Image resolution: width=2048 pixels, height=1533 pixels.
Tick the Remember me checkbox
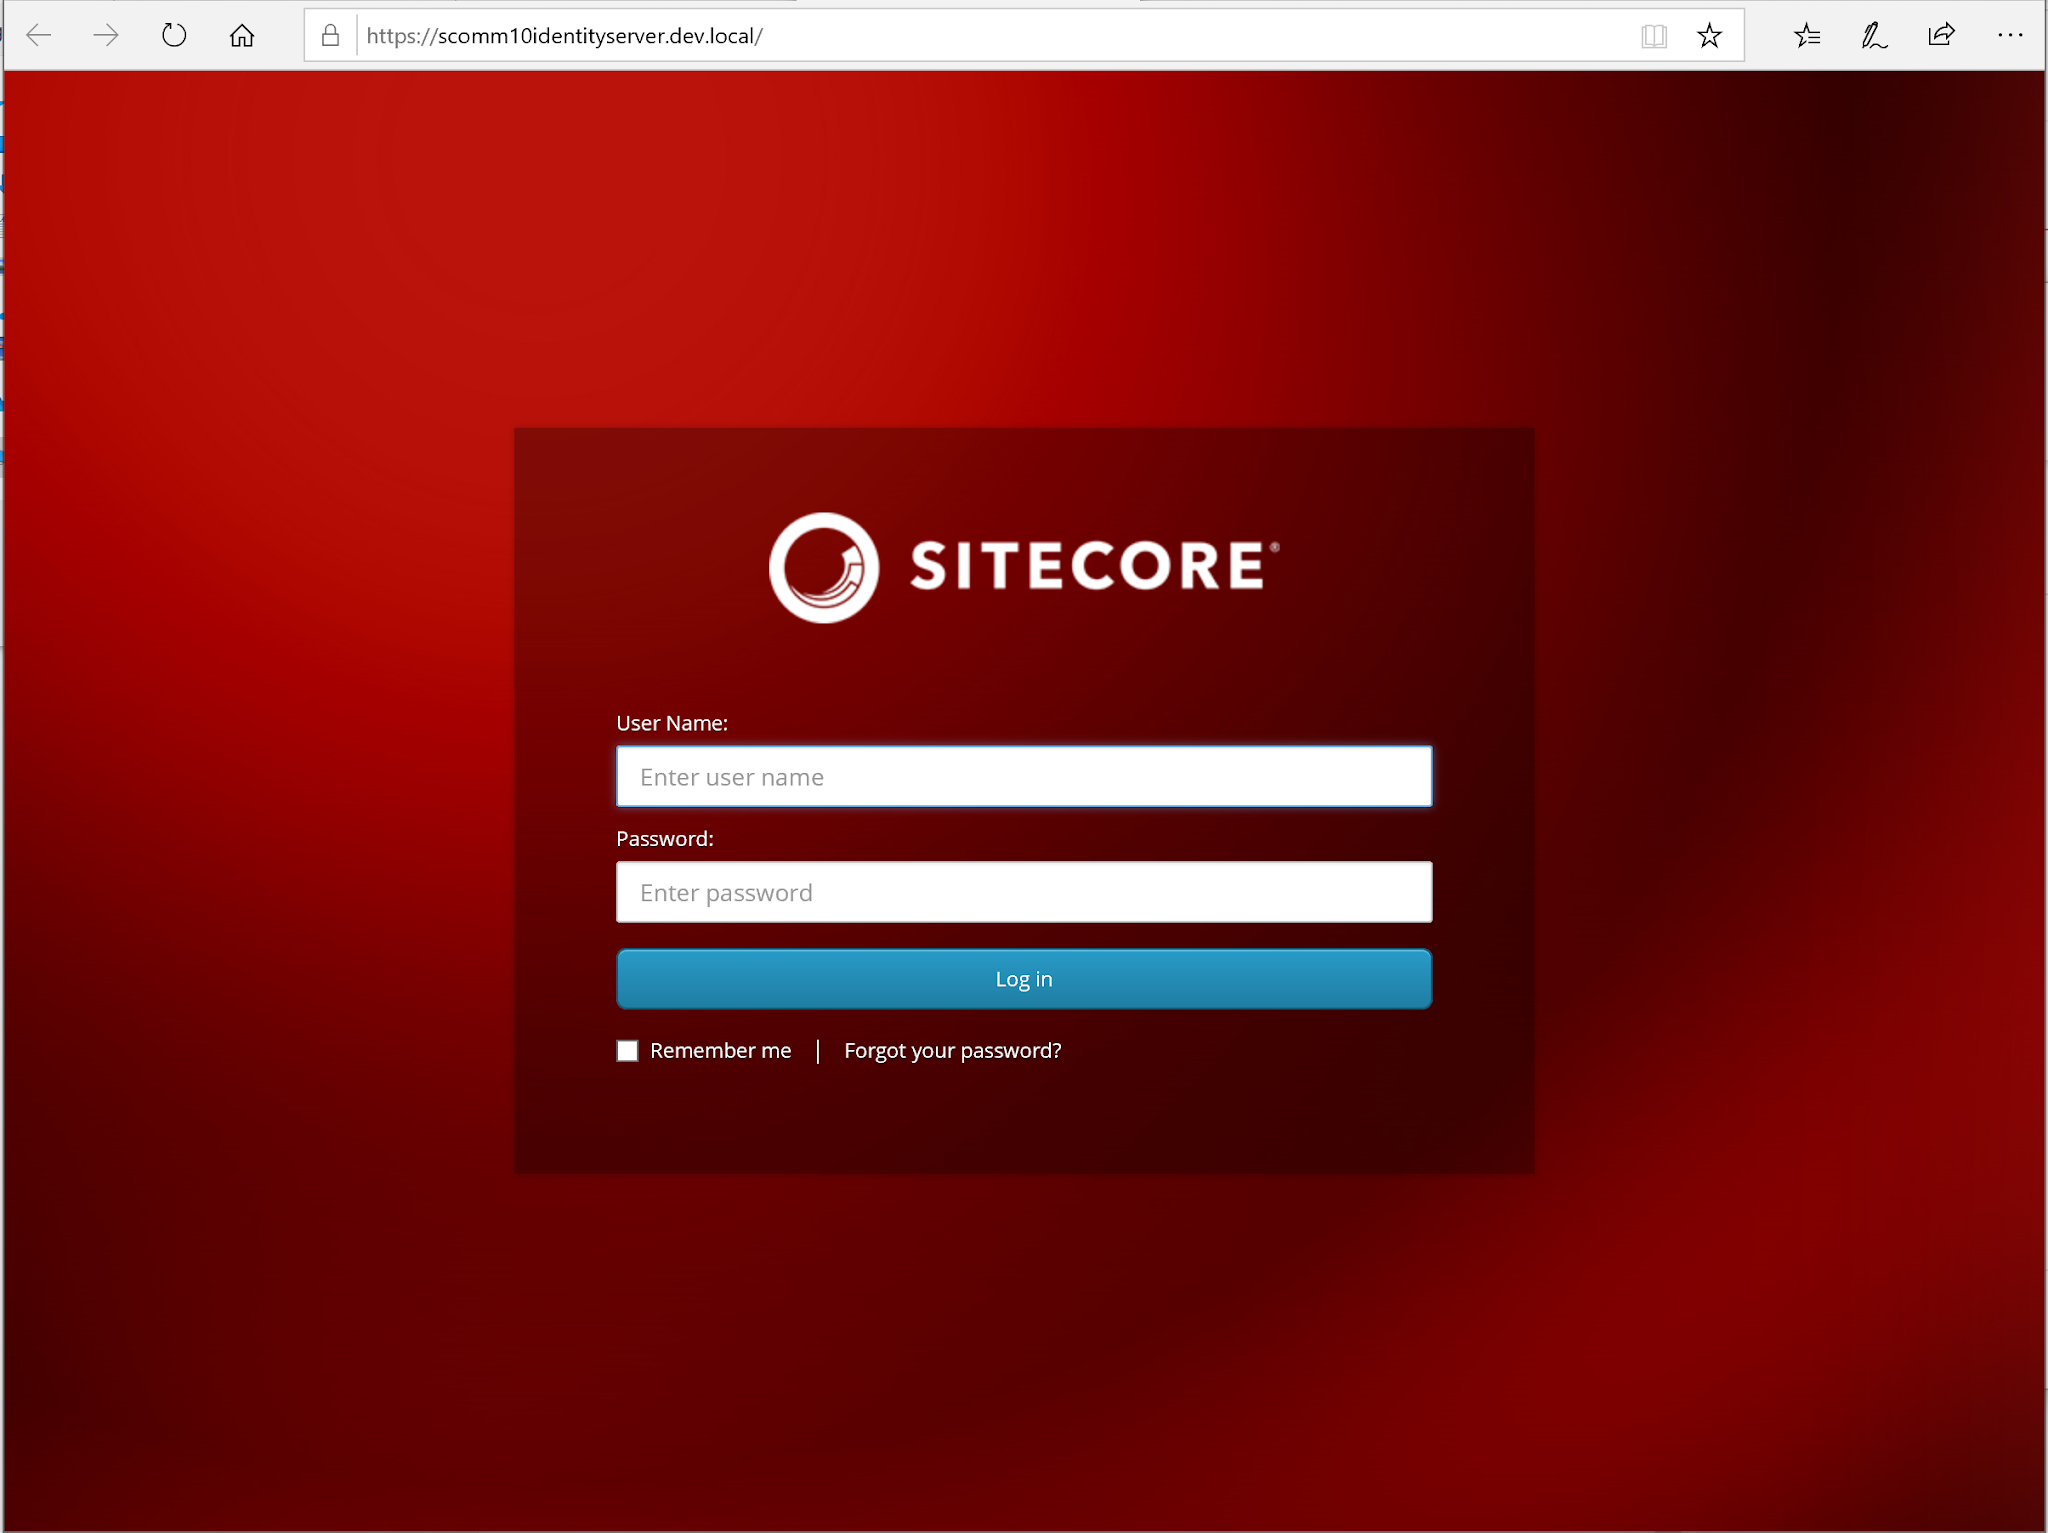(627, 1051)
